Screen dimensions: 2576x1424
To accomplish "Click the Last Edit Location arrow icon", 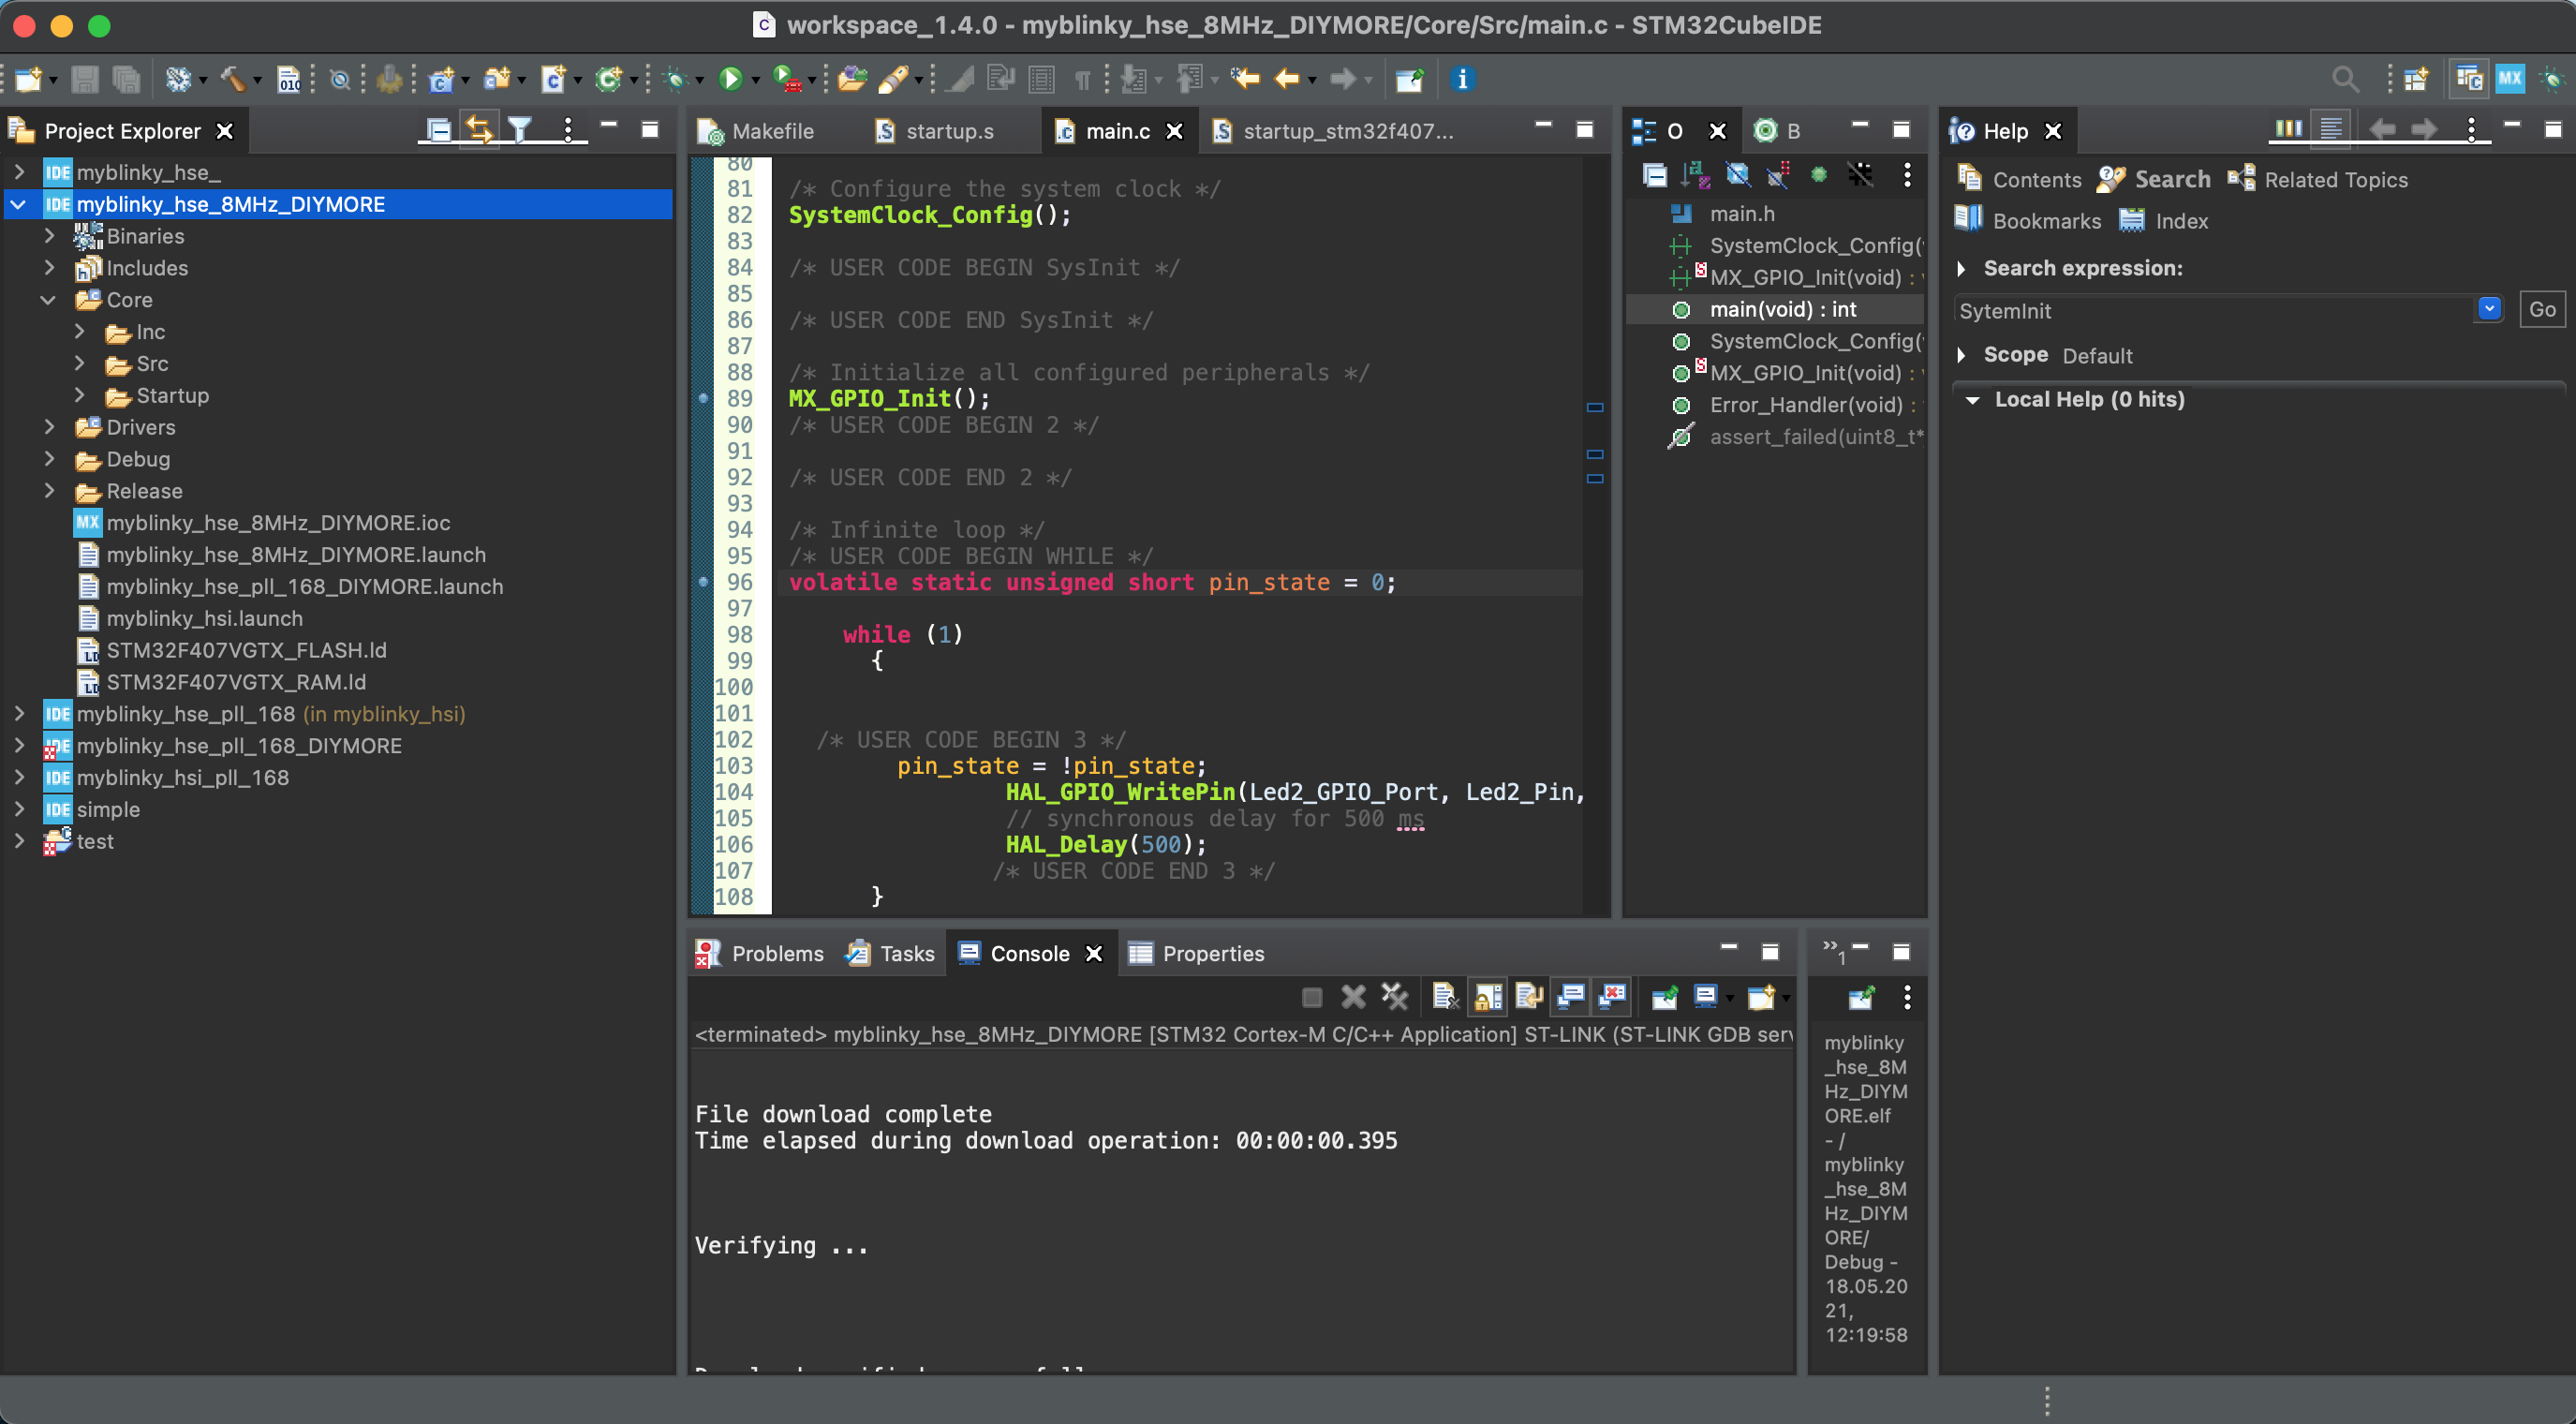I will coord(1245,79).
